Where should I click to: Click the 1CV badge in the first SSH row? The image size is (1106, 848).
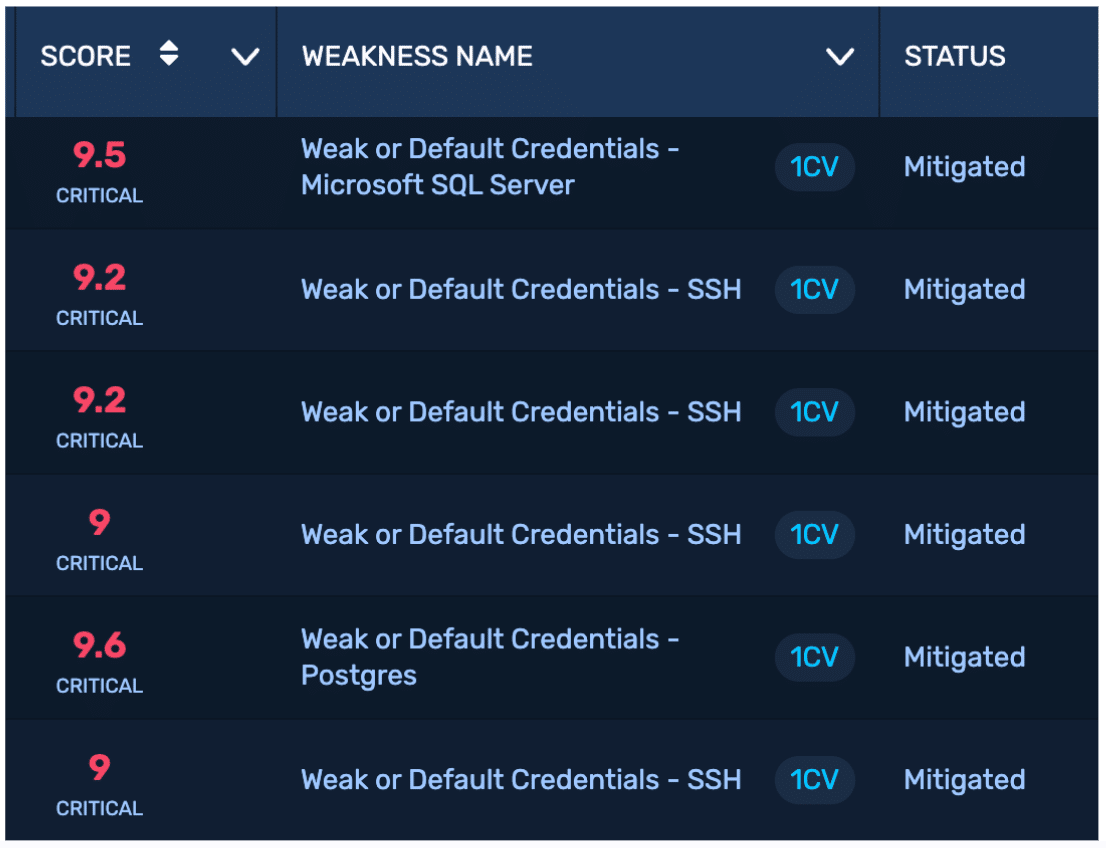point(814,290)
